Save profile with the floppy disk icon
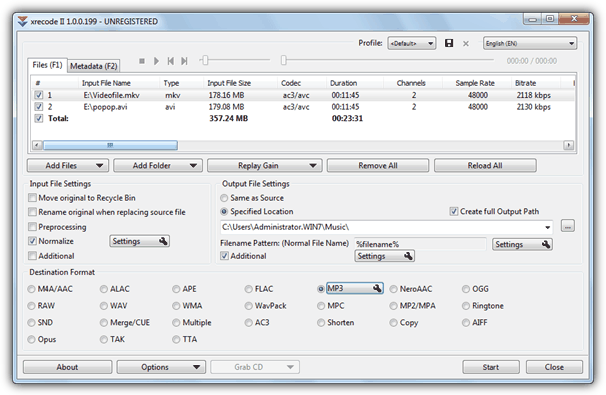 [x=449, y=43]
